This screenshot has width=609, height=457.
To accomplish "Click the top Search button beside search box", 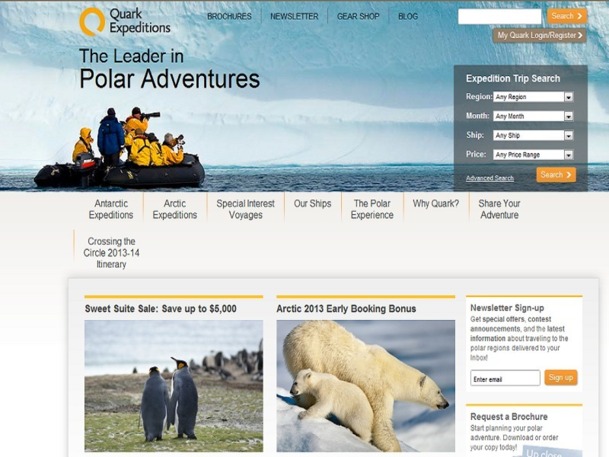I will tap(567, 16).
